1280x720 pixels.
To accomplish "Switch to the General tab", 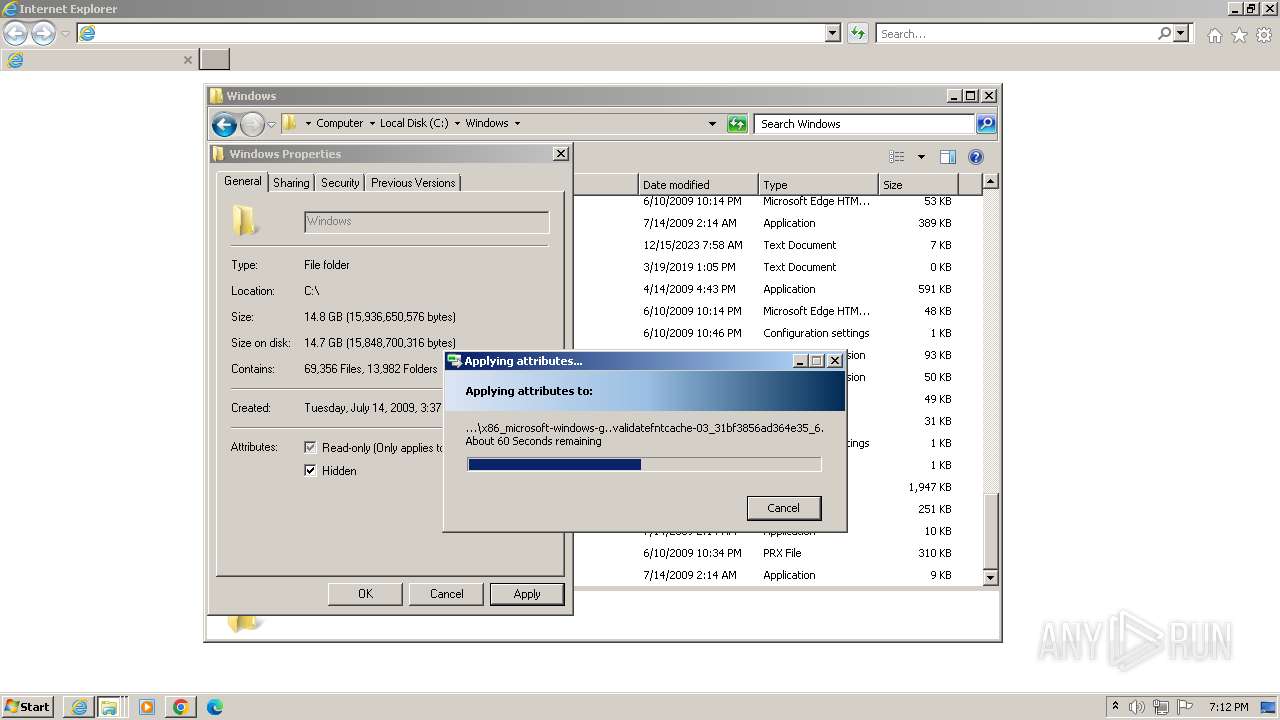I will coord(243,181).
